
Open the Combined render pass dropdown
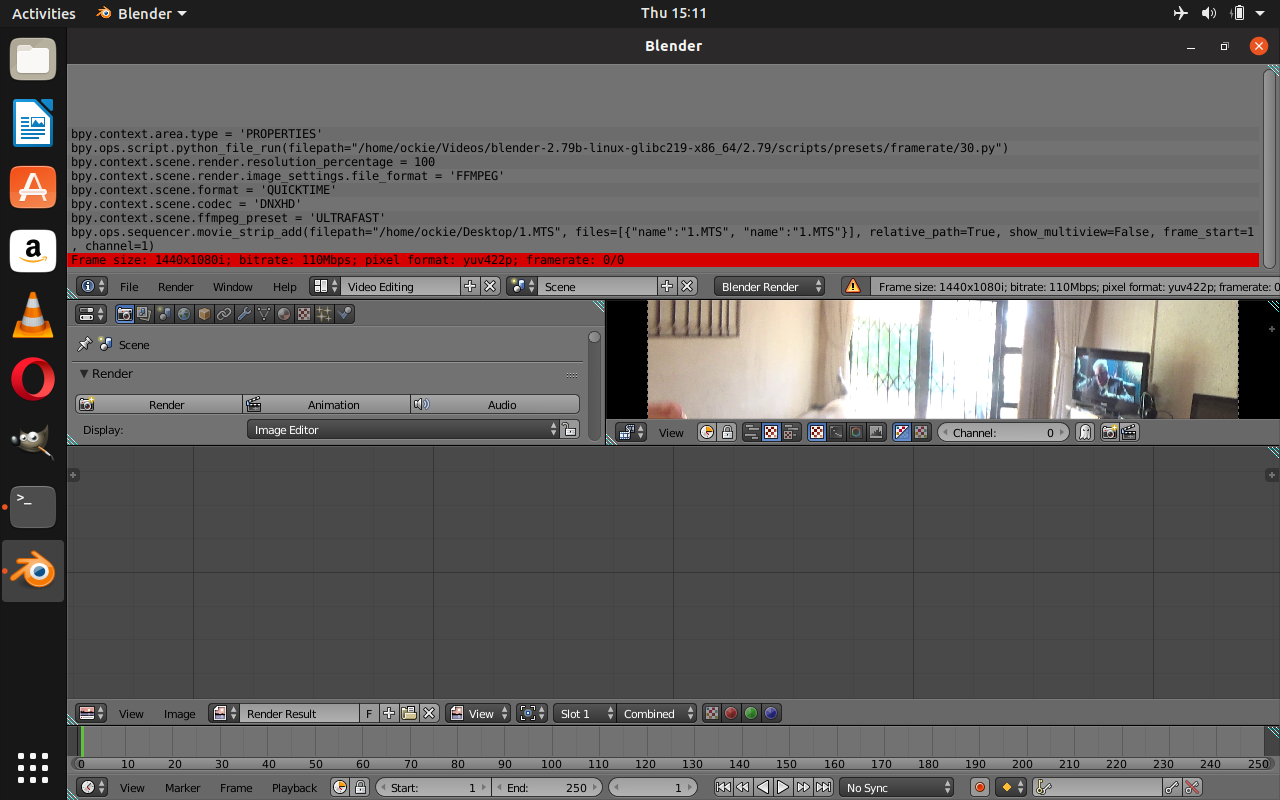point(657,714)
